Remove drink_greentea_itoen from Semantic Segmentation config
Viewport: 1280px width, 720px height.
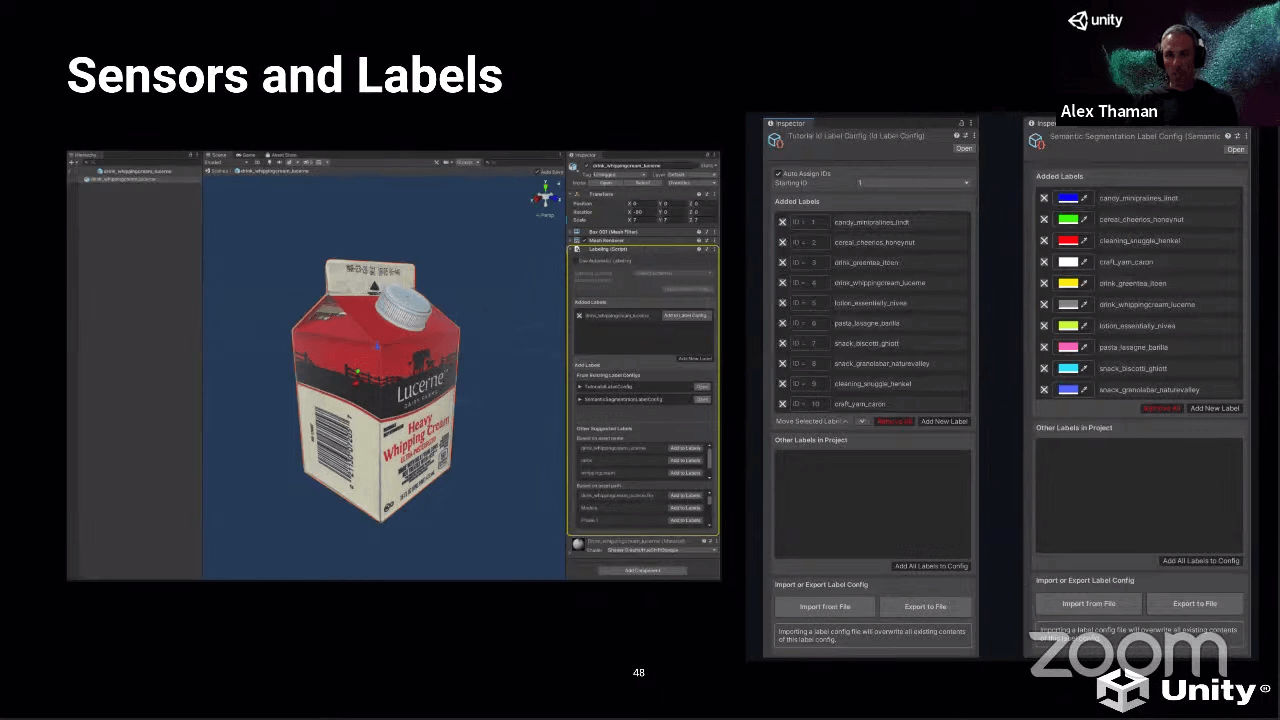1044,283
